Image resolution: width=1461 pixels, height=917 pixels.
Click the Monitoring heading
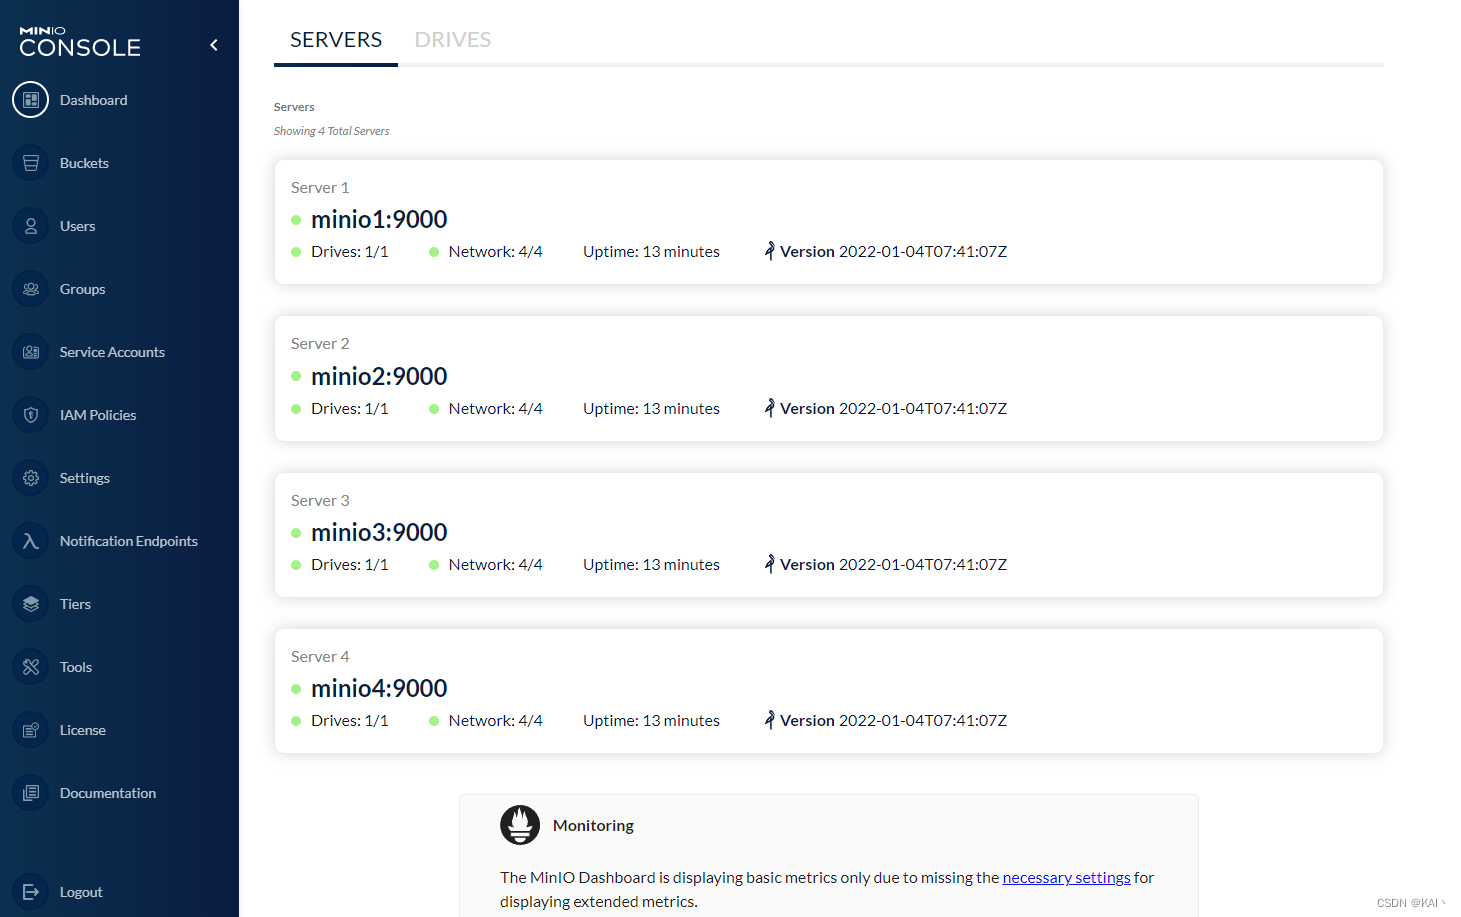coord(593,825)
